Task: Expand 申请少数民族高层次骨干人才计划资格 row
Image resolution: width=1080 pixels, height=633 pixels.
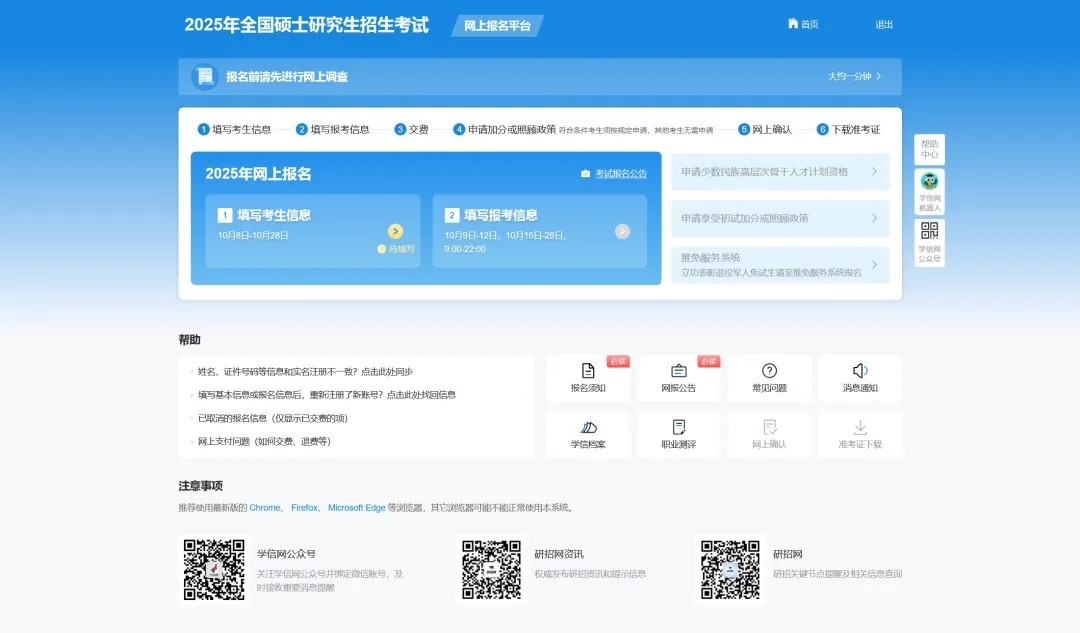Action: tap(780, 172)
